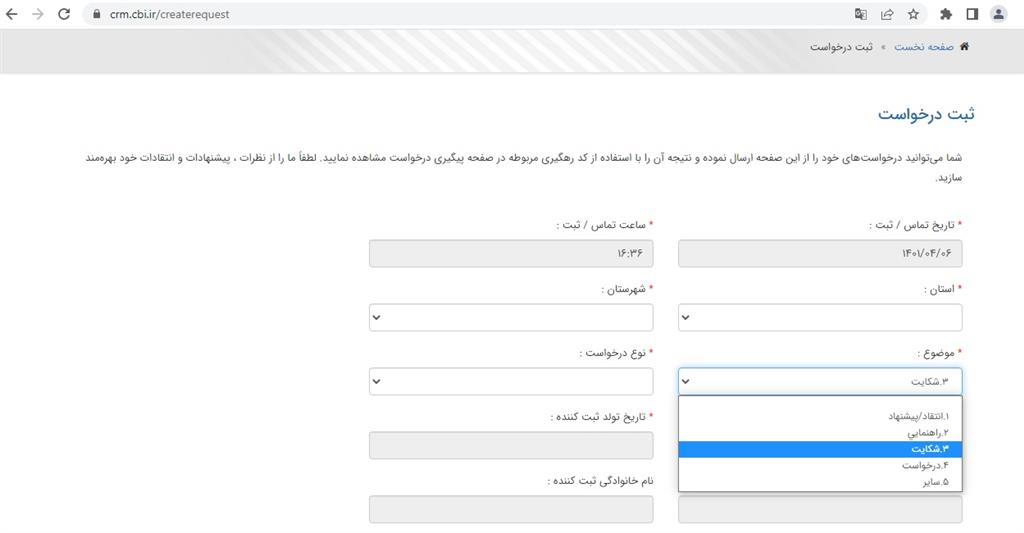Open the Extensions puzzle icon
This screenshot has width=1024, height=533.
[x=946, y=14]
